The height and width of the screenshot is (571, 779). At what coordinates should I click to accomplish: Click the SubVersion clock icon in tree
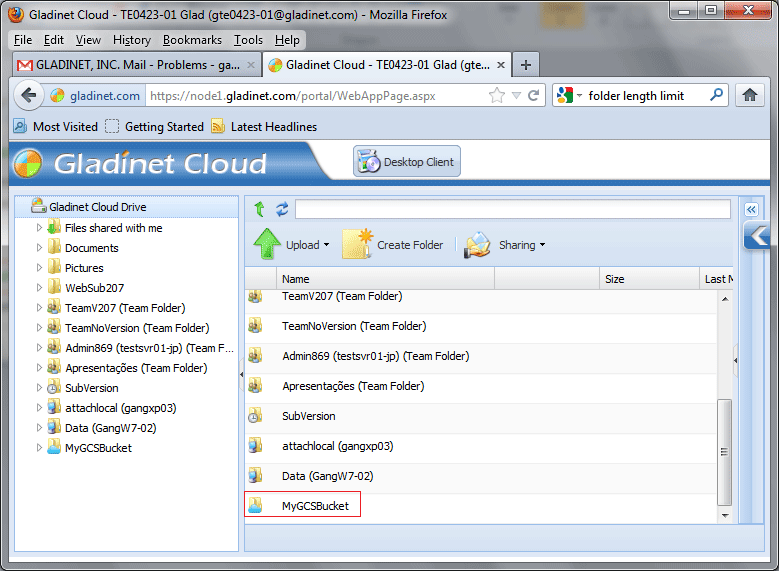click(54, 388)
